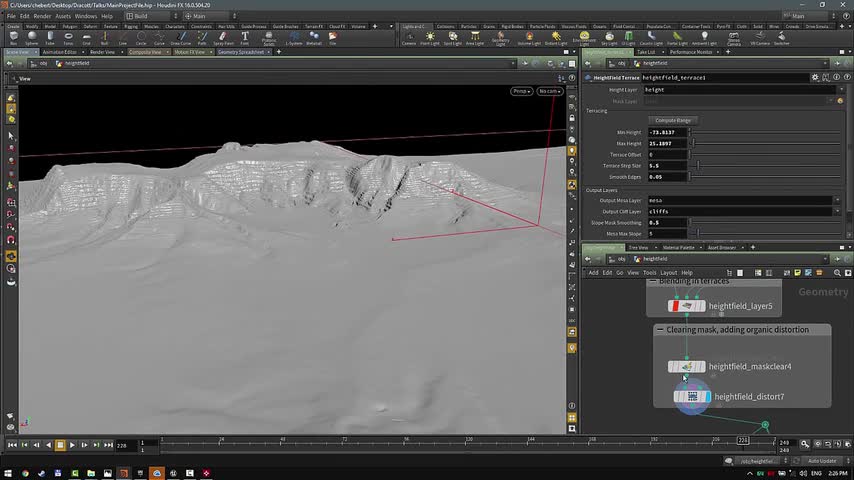Add a Sky Light from shelf
The height and width of the screenshot is (480, 854).
point(610,38)
